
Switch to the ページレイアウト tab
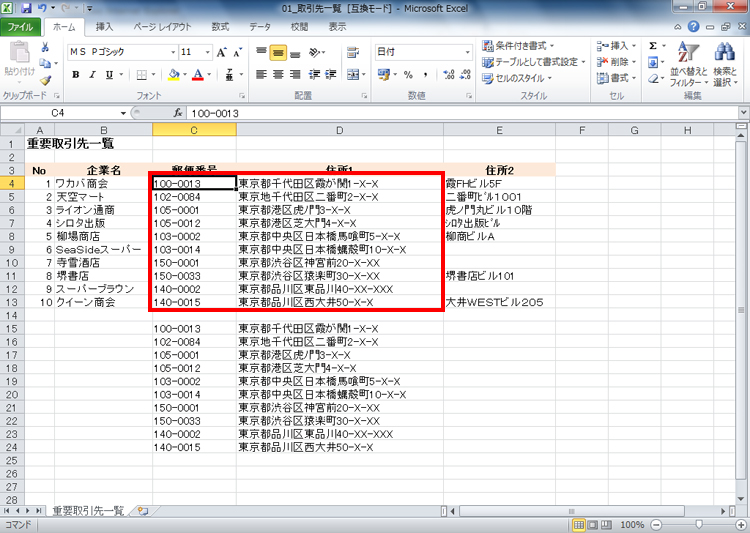tap(162, 27)
